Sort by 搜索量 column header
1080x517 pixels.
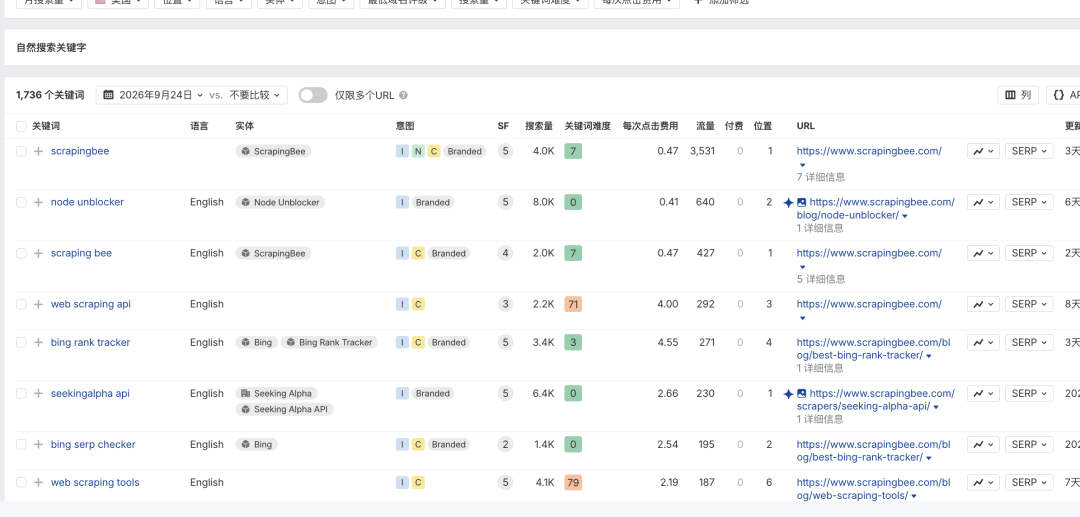tap(539, 126)
